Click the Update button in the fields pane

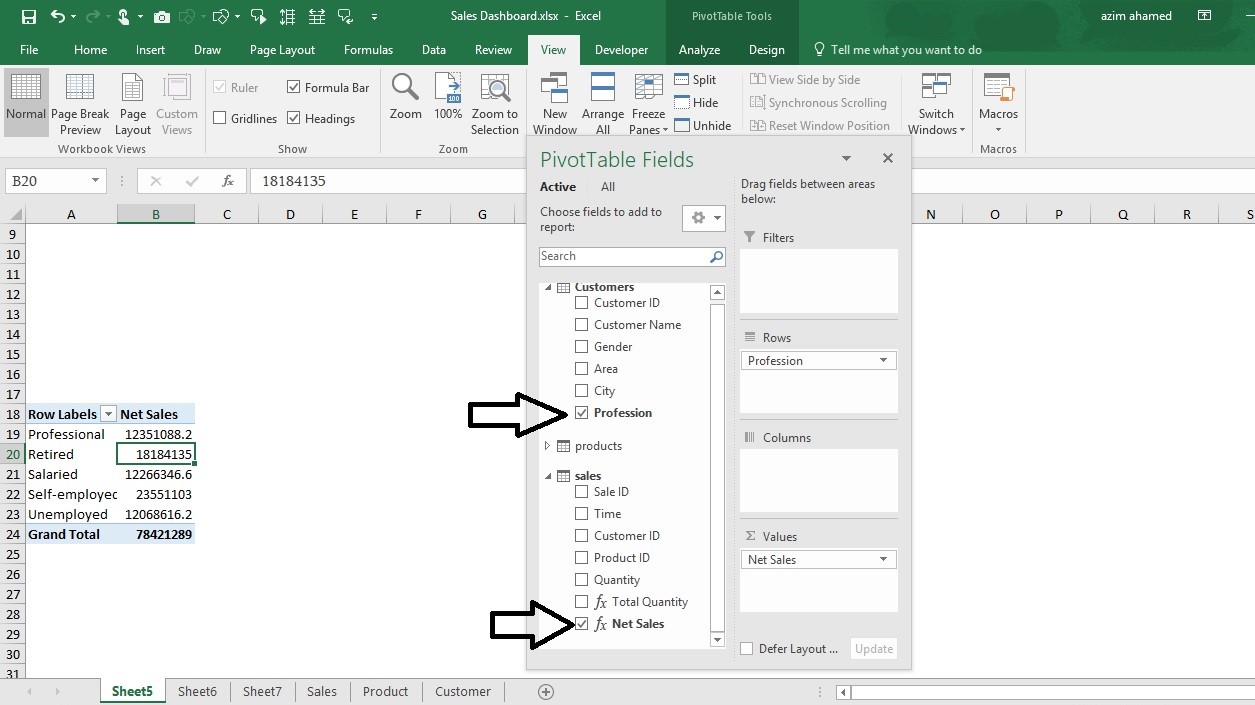pos(873,649)
